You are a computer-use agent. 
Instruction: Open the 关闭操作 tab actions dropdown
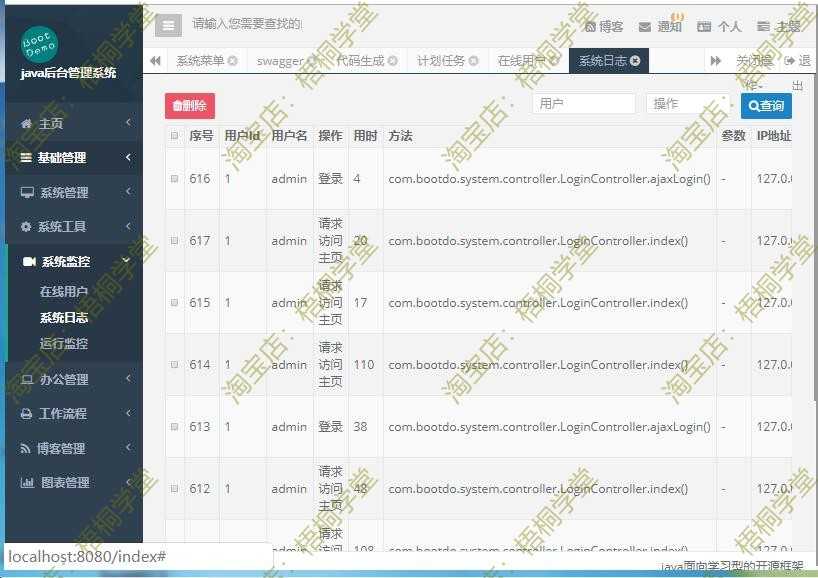pyautogui.click(x=754, y=61)
